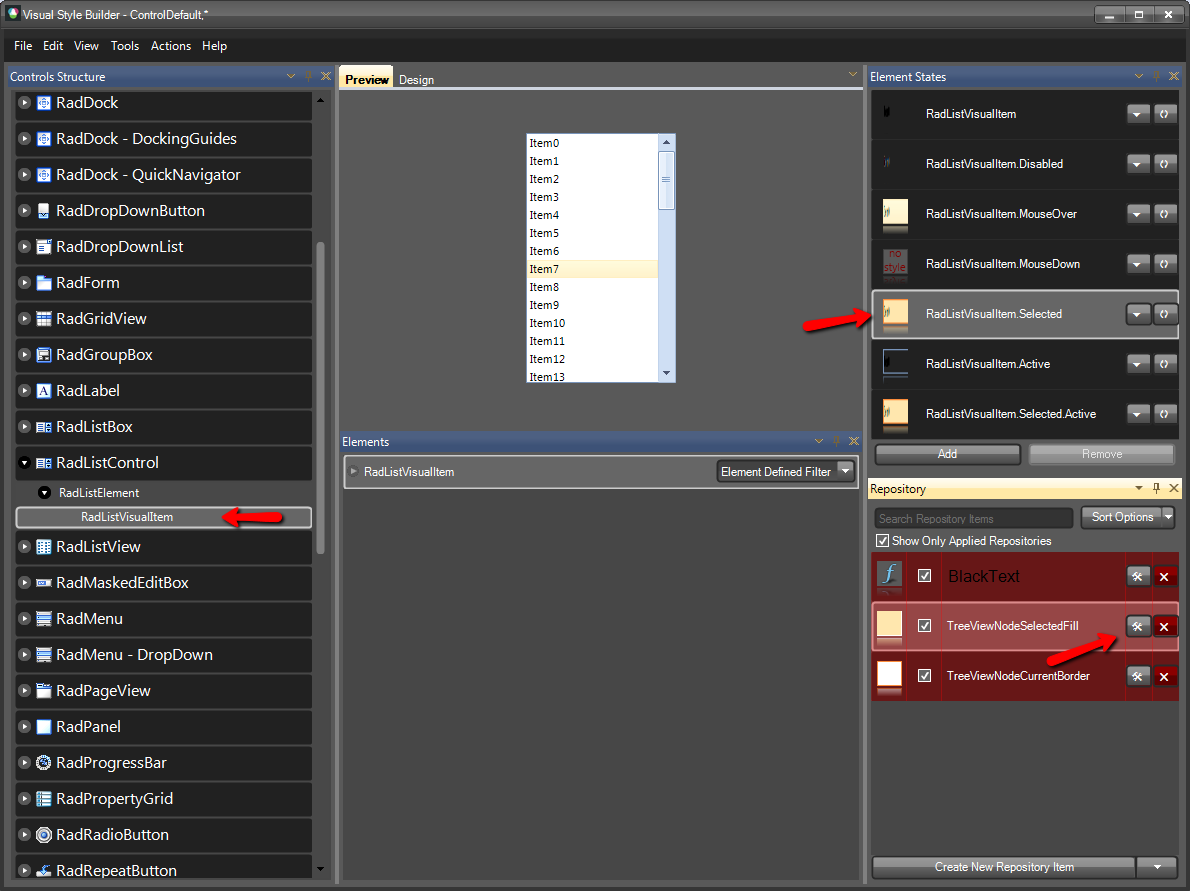The image size is (1190, 891).
Task: Remove TreeViewNodeSelectedFill with red X
Action: click(x=1164, y=627)
